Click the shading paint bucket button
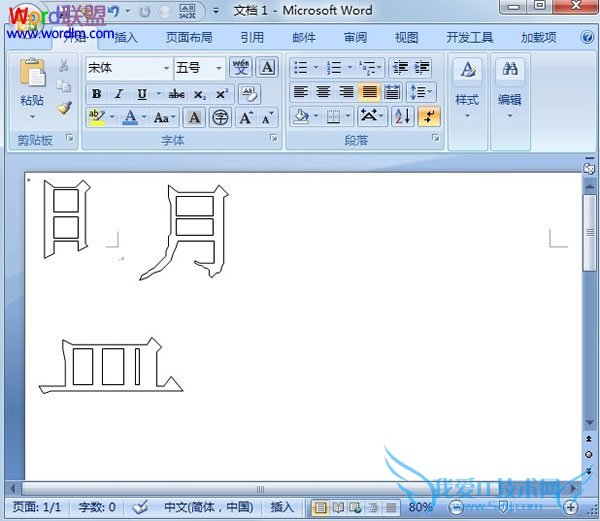The height and width of the screenshot is (521, 600). [301, 116]
